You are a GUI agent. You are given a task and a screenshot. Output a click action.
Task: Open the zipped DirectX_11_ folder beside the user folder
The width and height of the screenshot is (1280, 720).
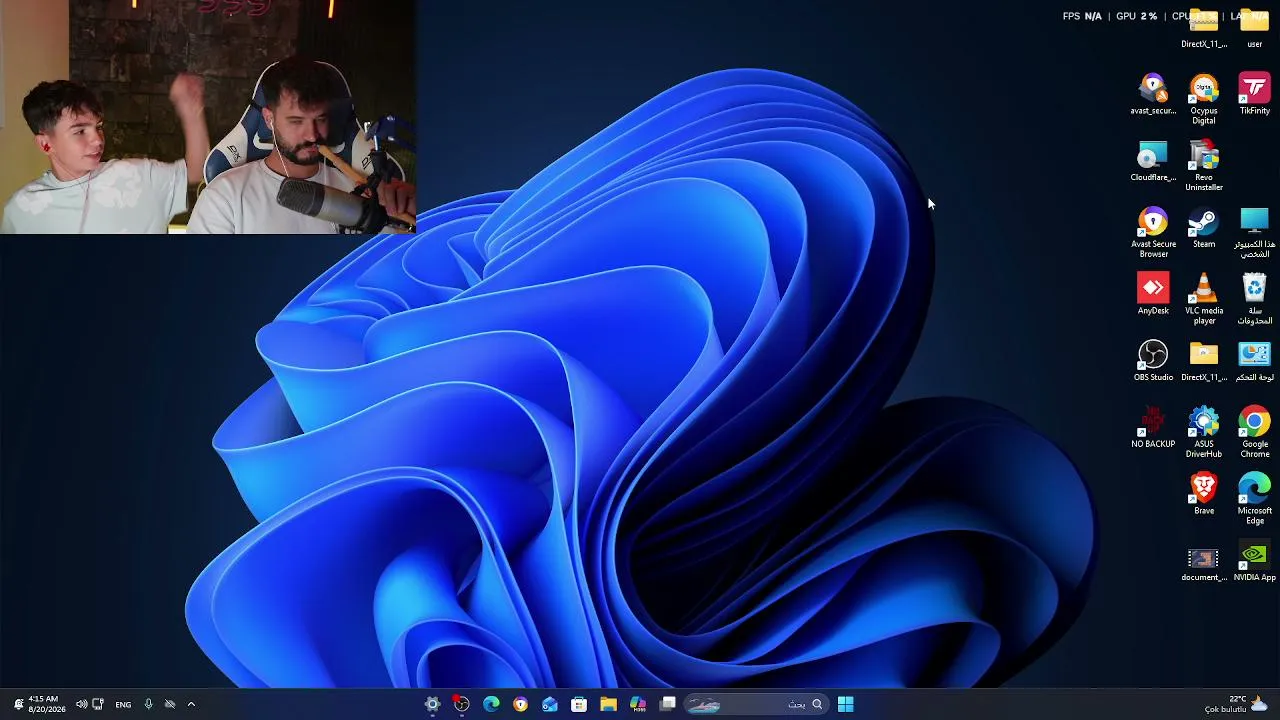[1203, 26]
